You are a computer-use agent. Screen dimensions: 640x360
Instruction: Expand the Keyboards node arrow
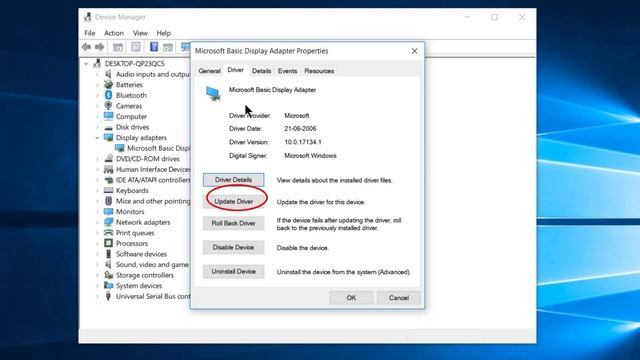pos(97,191)
